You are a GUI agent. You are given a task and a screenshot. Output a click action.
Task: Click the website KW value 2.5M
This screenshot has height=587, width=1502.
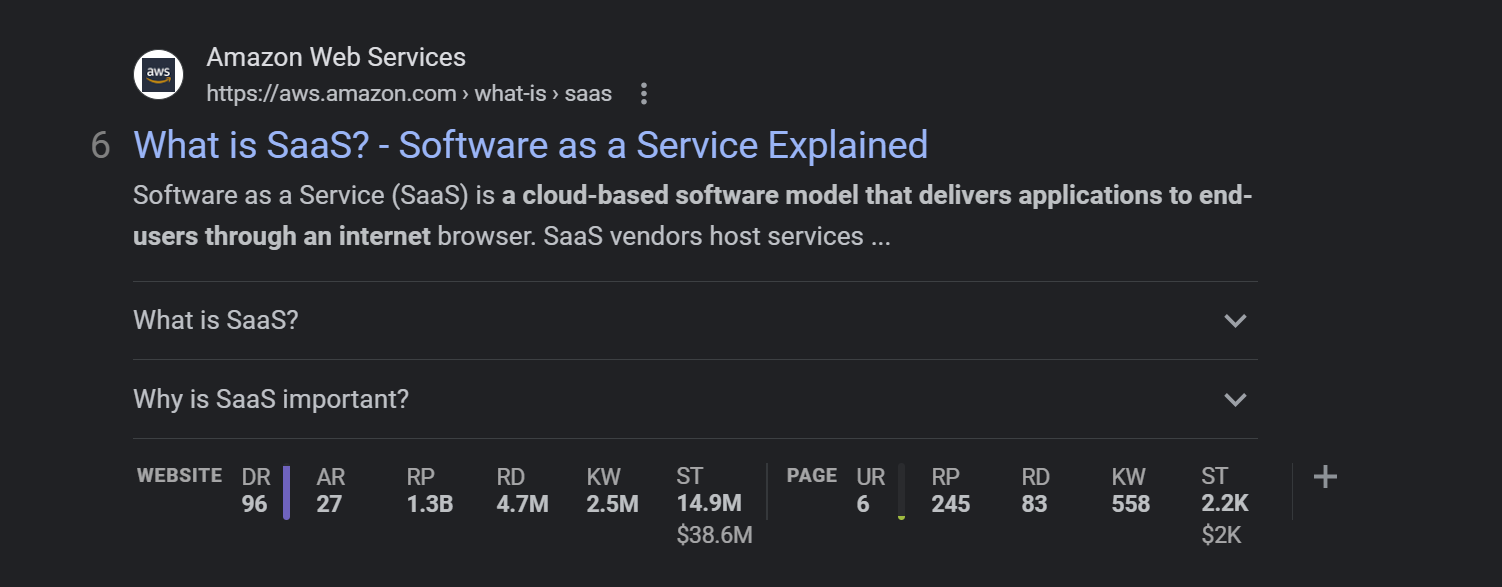(612, 504)
